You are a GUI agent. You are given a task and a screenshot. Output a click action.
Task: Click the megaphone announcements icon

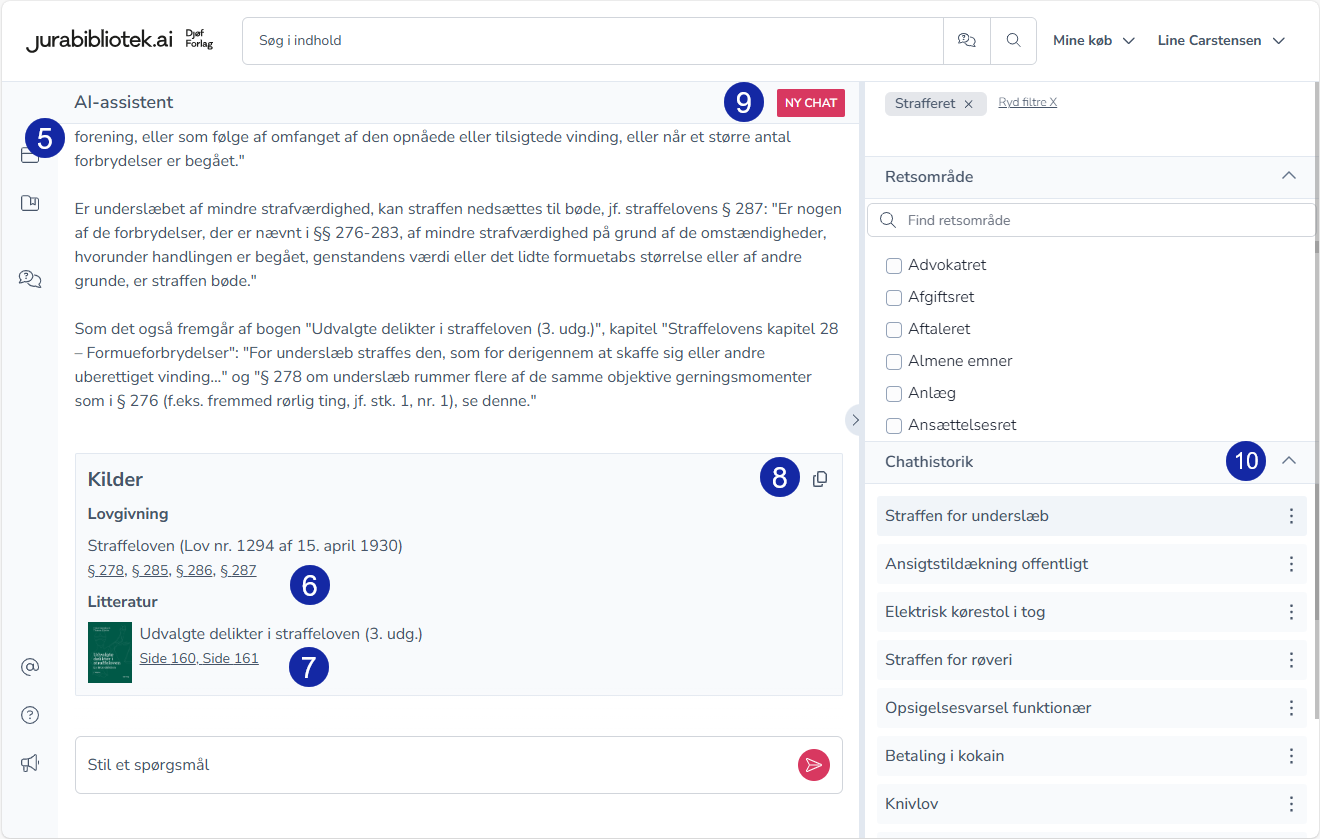[x=30, y=763]
